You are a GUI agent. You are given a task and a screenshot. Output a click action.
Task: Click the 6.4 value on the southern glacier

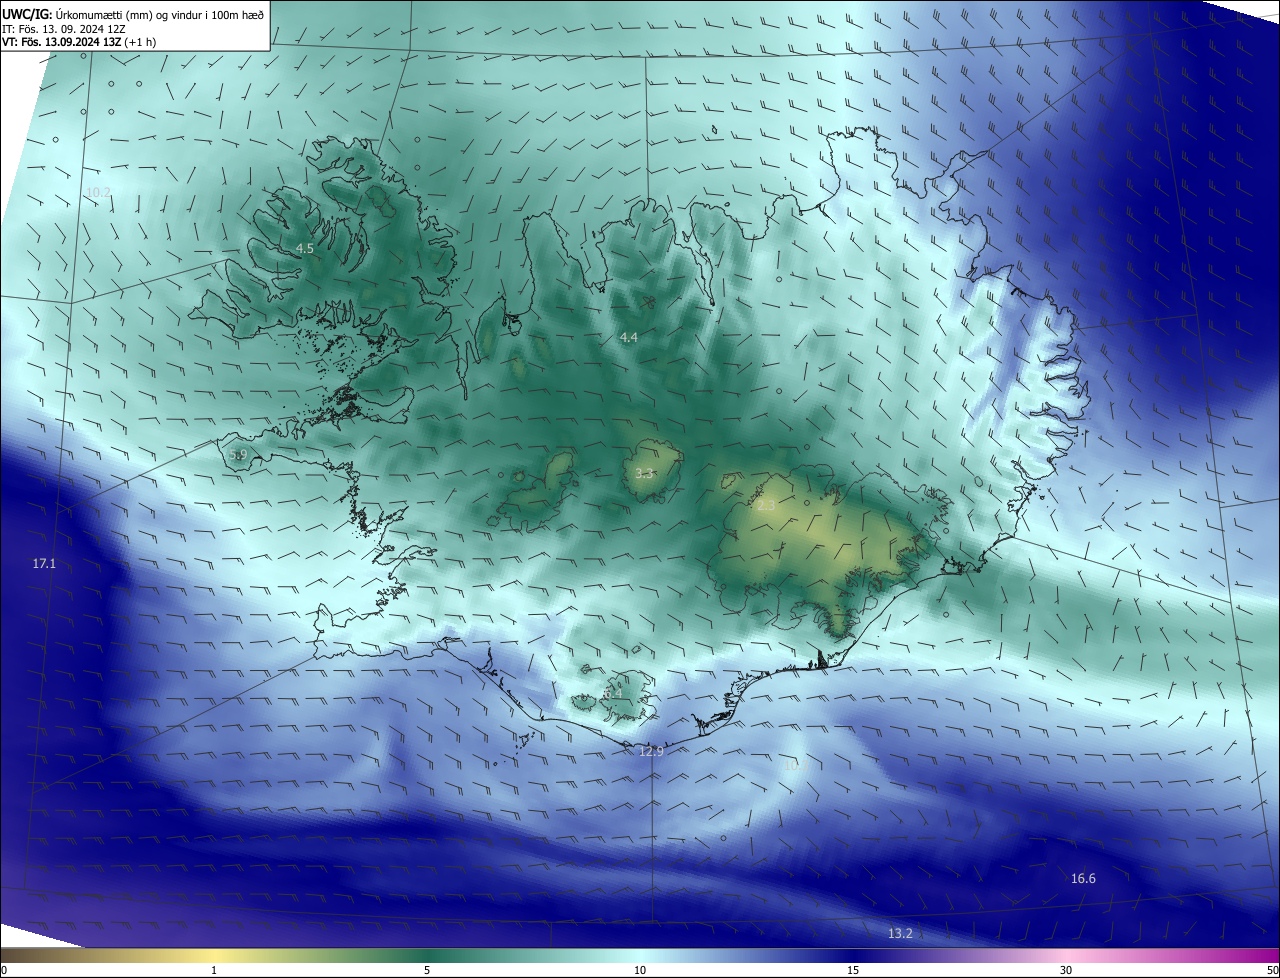[613, 693]
